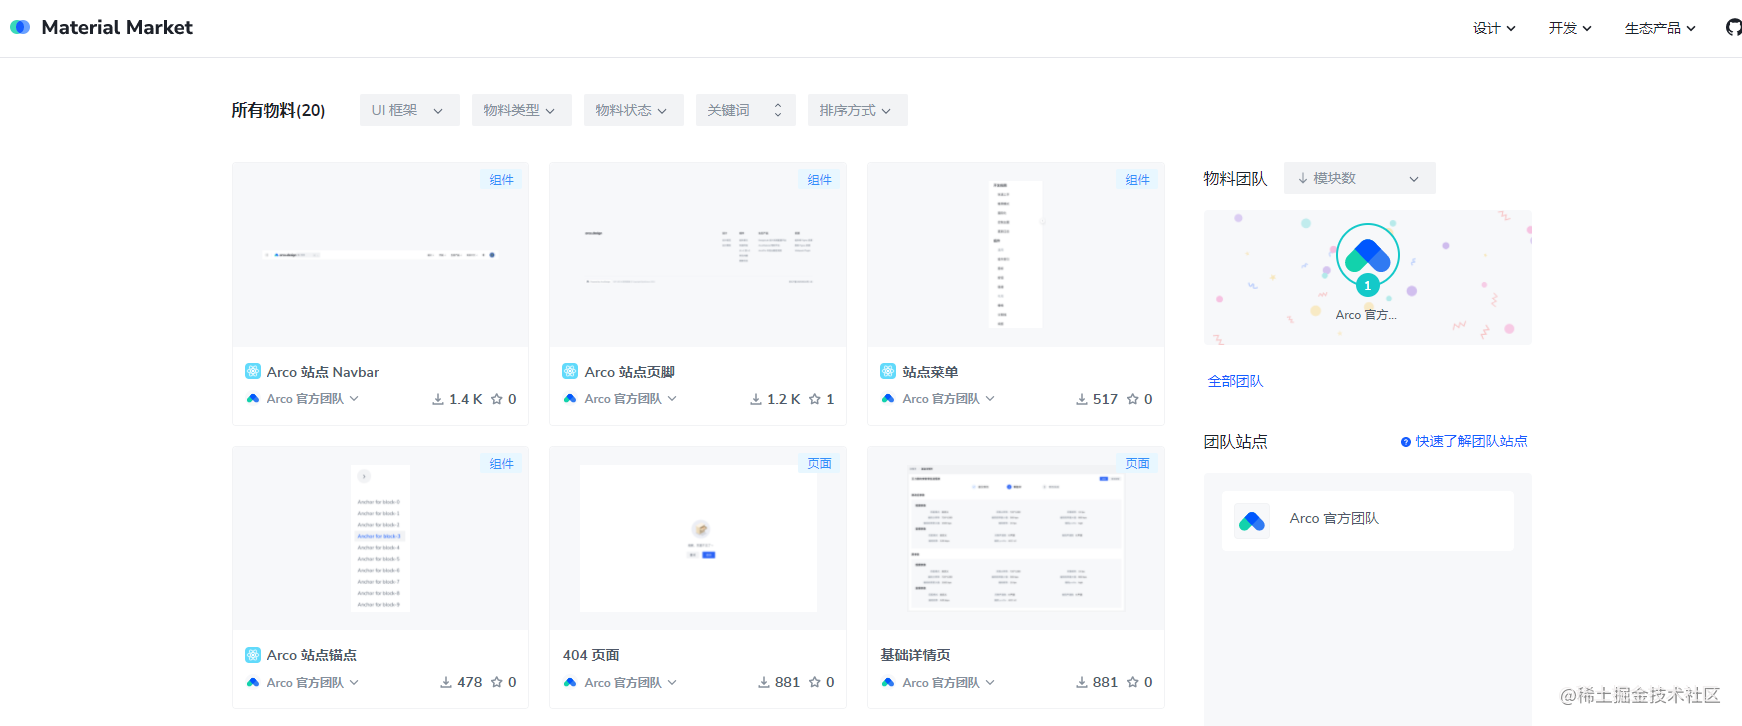Open the 关键词 selector
The image size is (1742, 726).
[746, 110]
